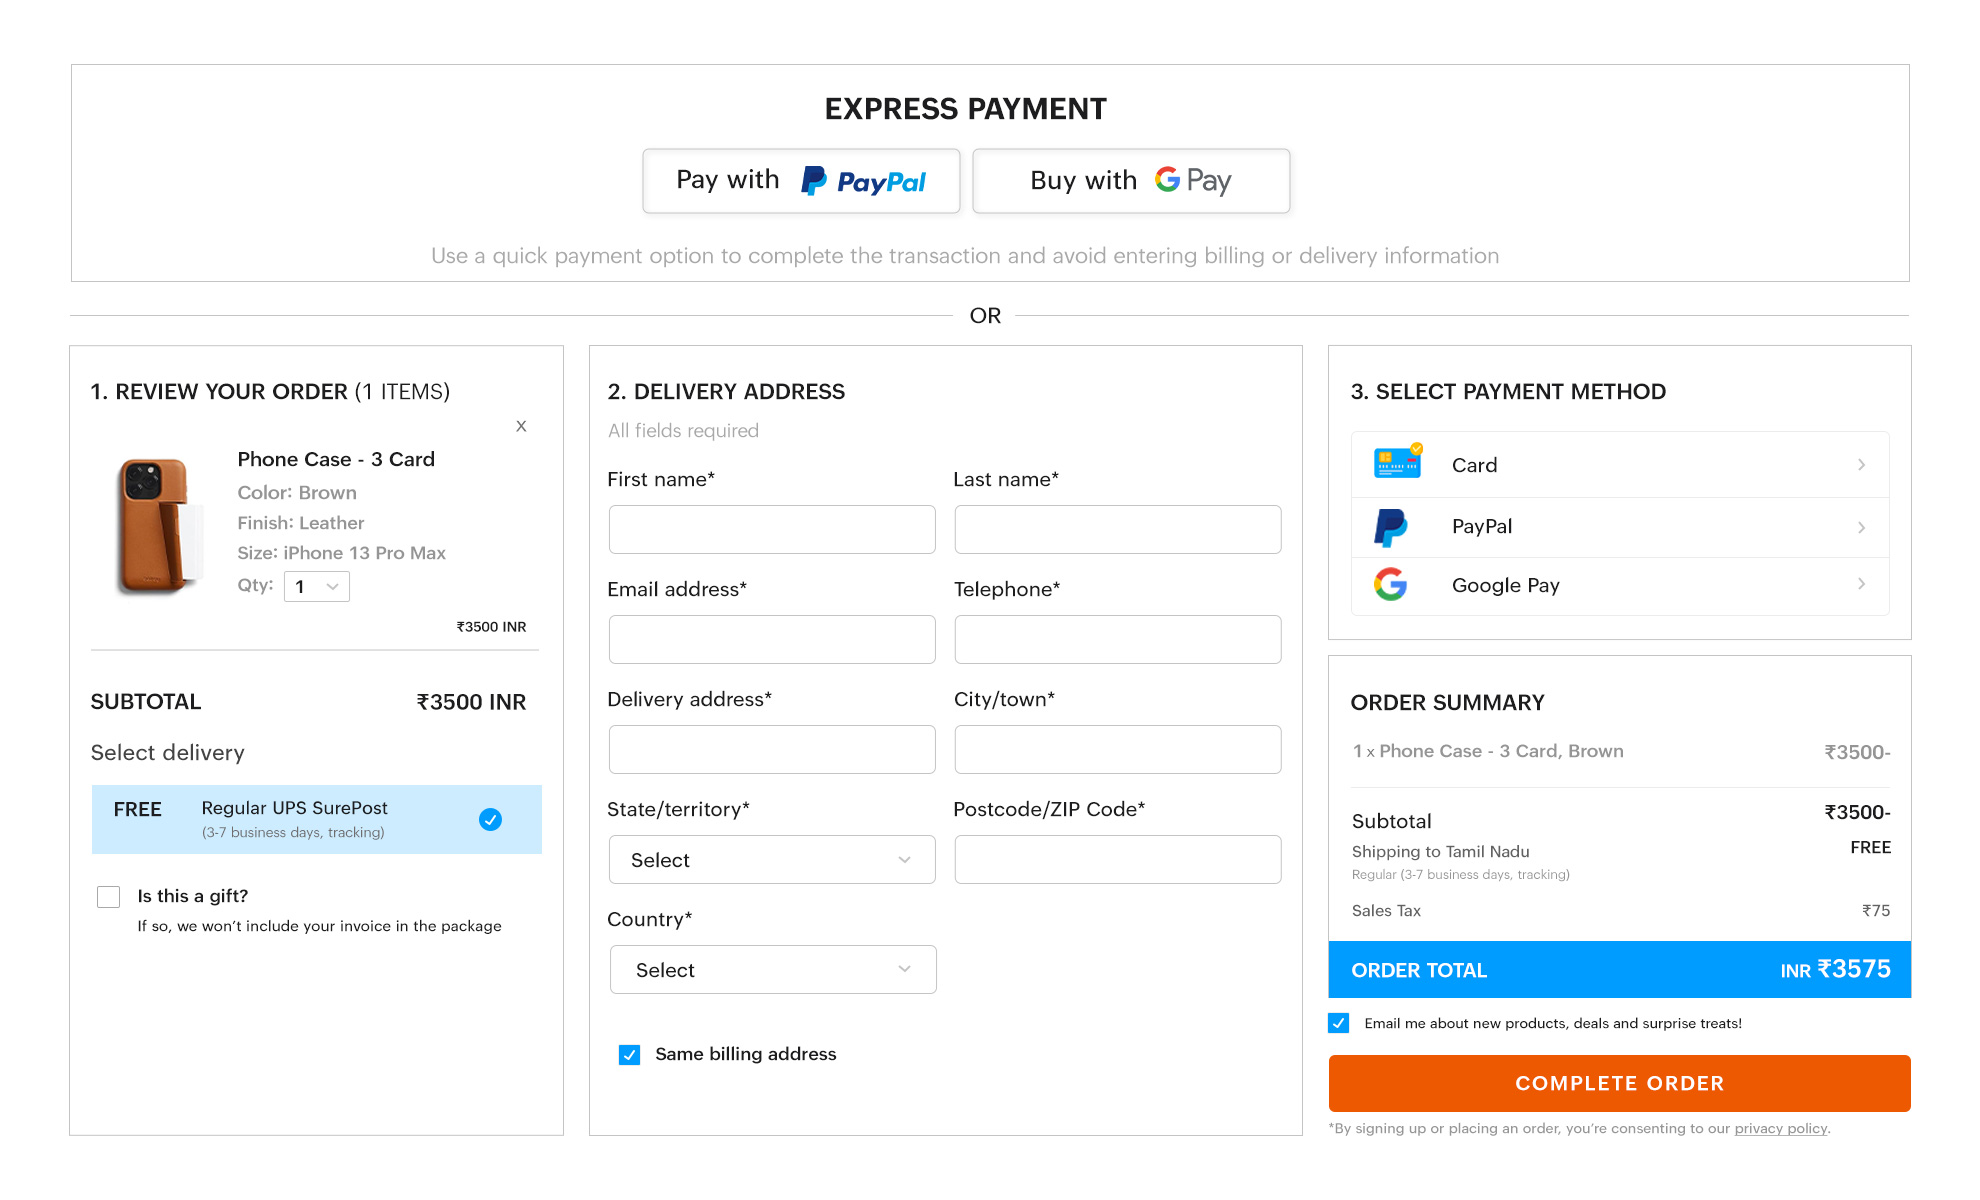Click the chevron beside Google Pay option
This screenshot has width=1980, height=1200.
(1861, 585)
